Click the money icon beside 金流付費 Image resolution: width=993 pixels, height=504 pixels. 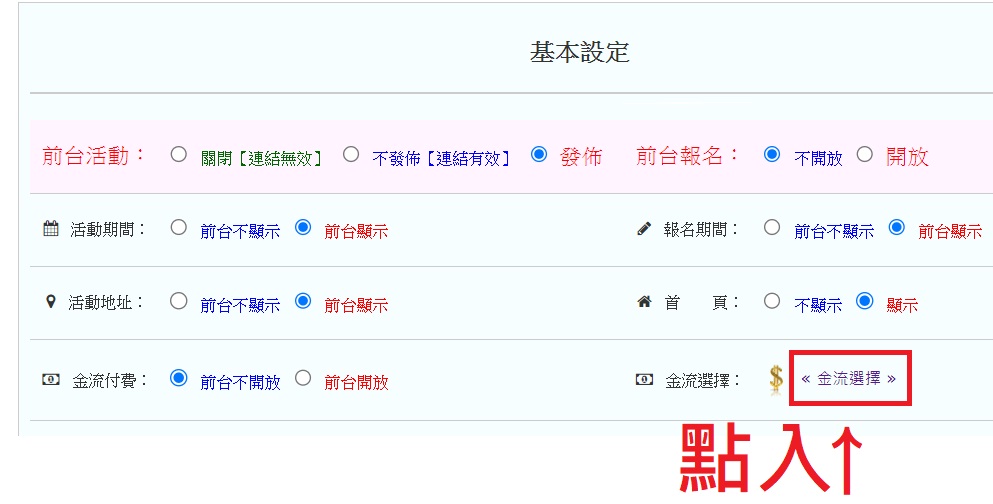click(x=51, y=380)
